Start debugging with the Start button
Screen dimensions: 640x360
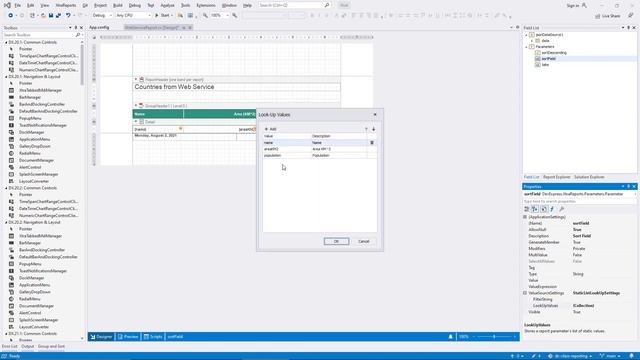(163, 16)
